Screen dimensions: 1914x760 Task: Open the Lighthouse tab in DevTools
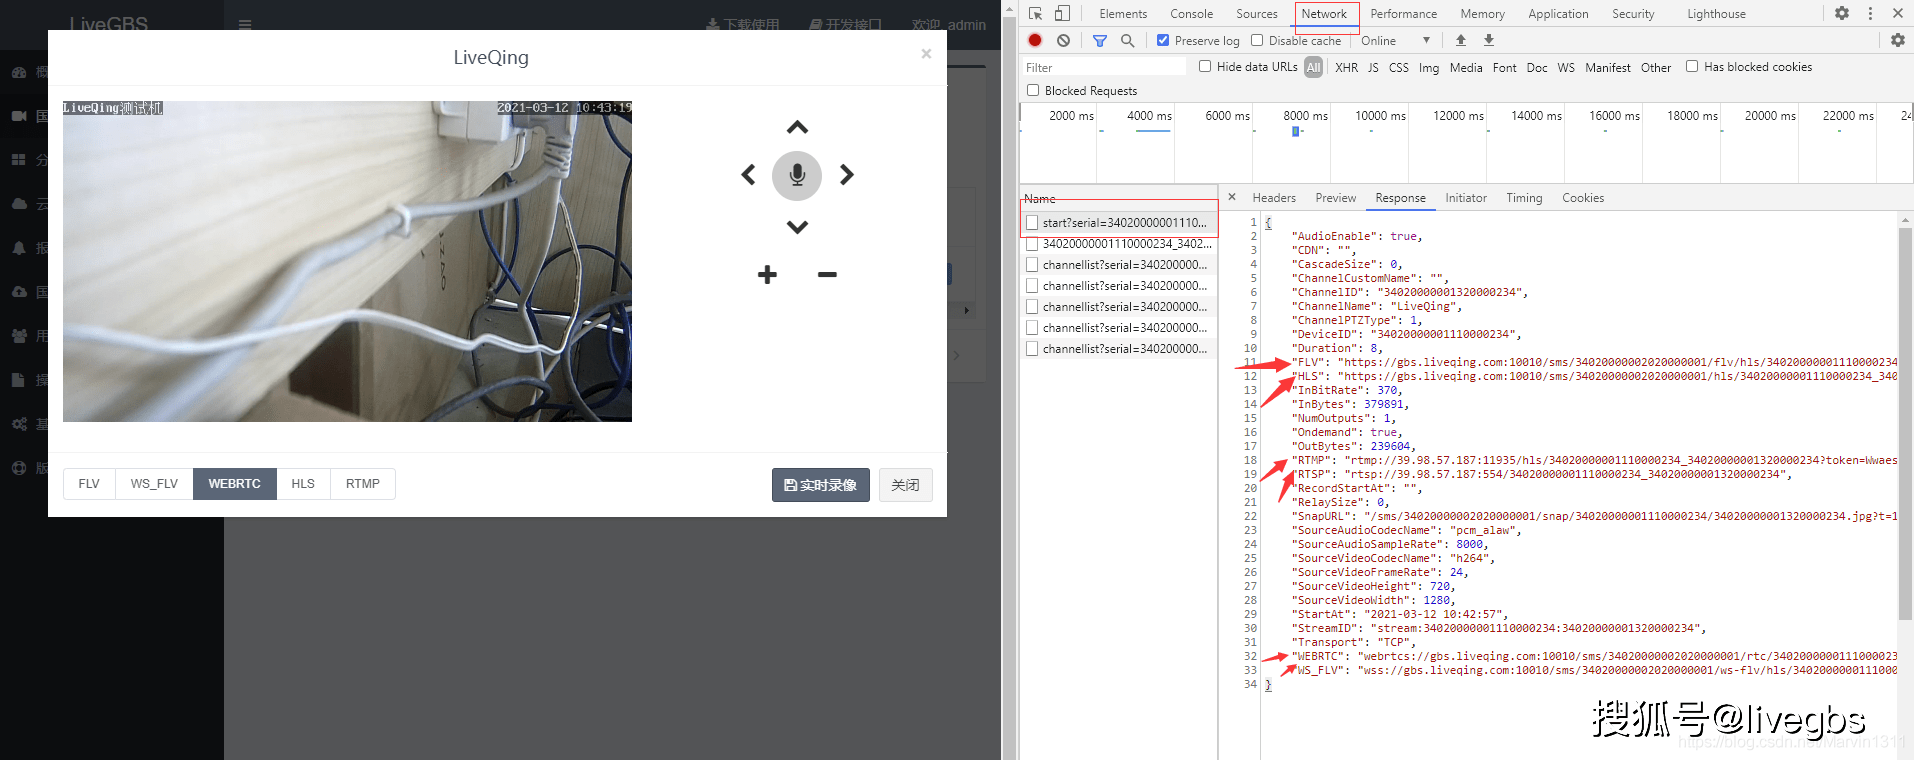click(1716, 14)
